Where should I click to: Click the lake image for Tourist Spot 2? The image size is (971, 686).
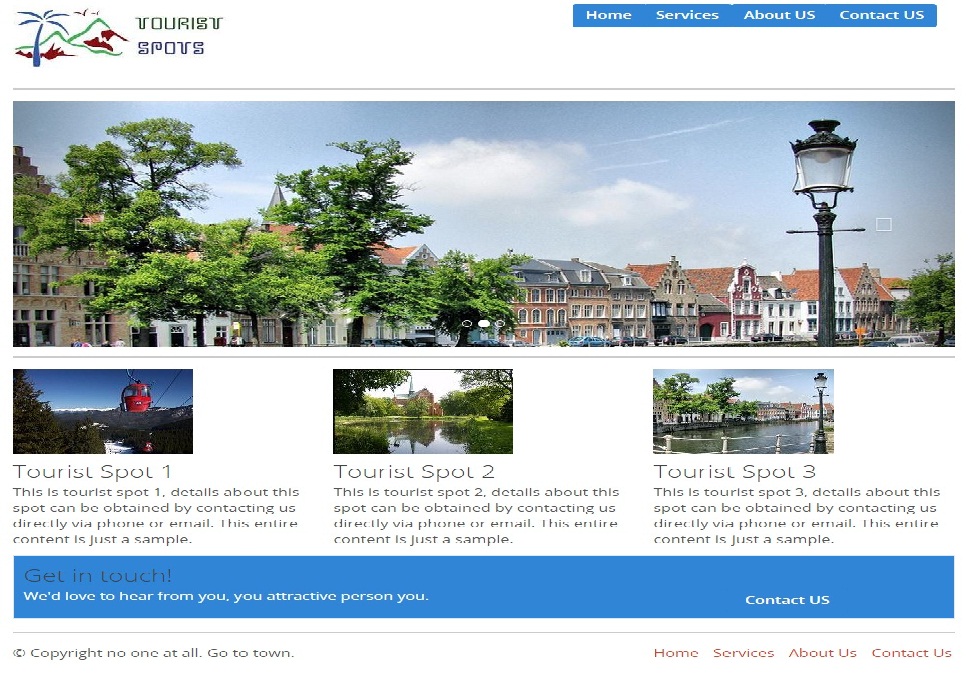click(x=422, y=410)
